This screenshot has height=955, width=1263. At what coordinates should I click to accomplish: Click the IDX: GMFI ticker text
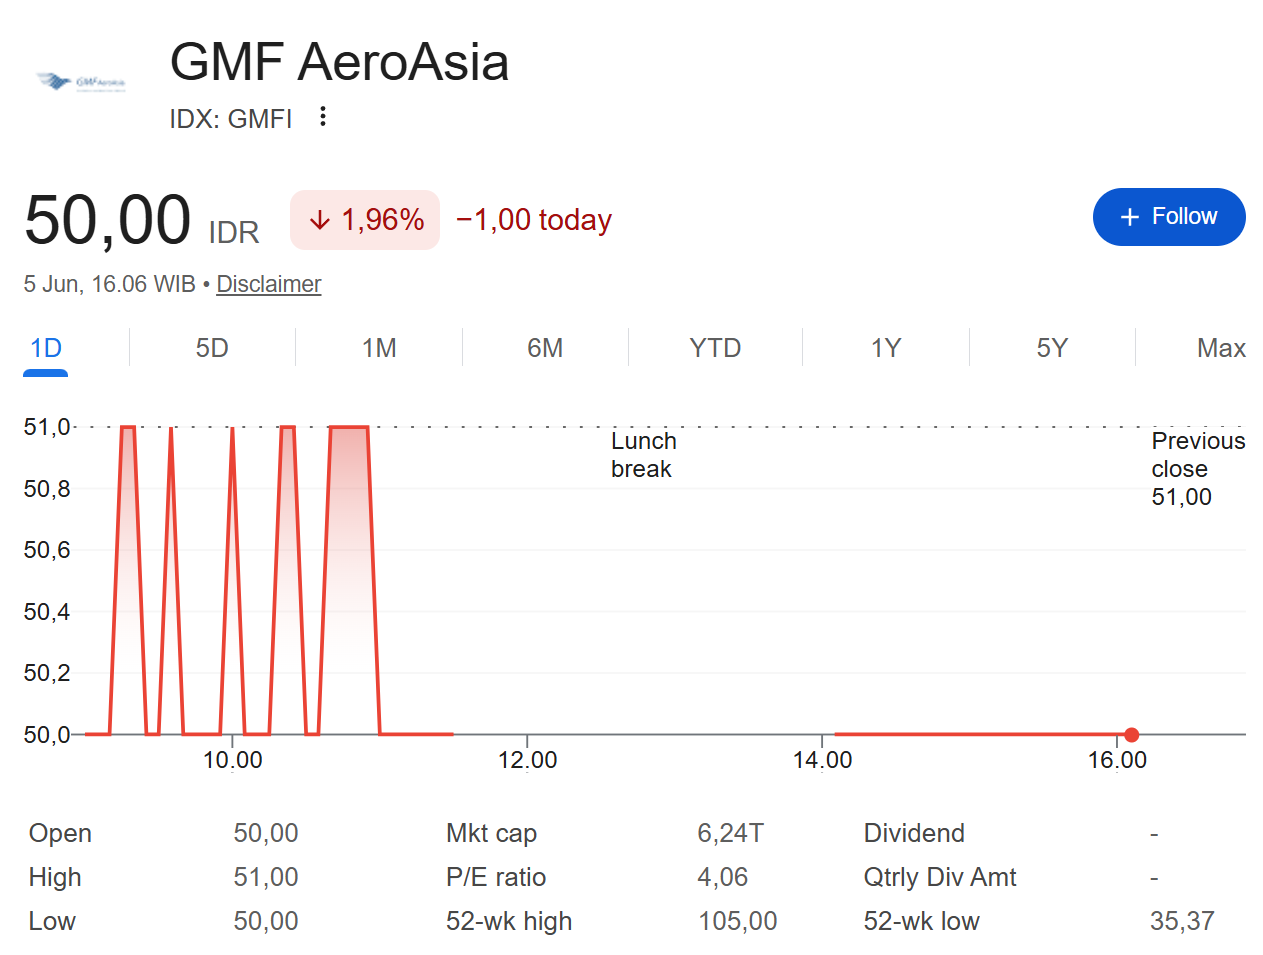231,119
